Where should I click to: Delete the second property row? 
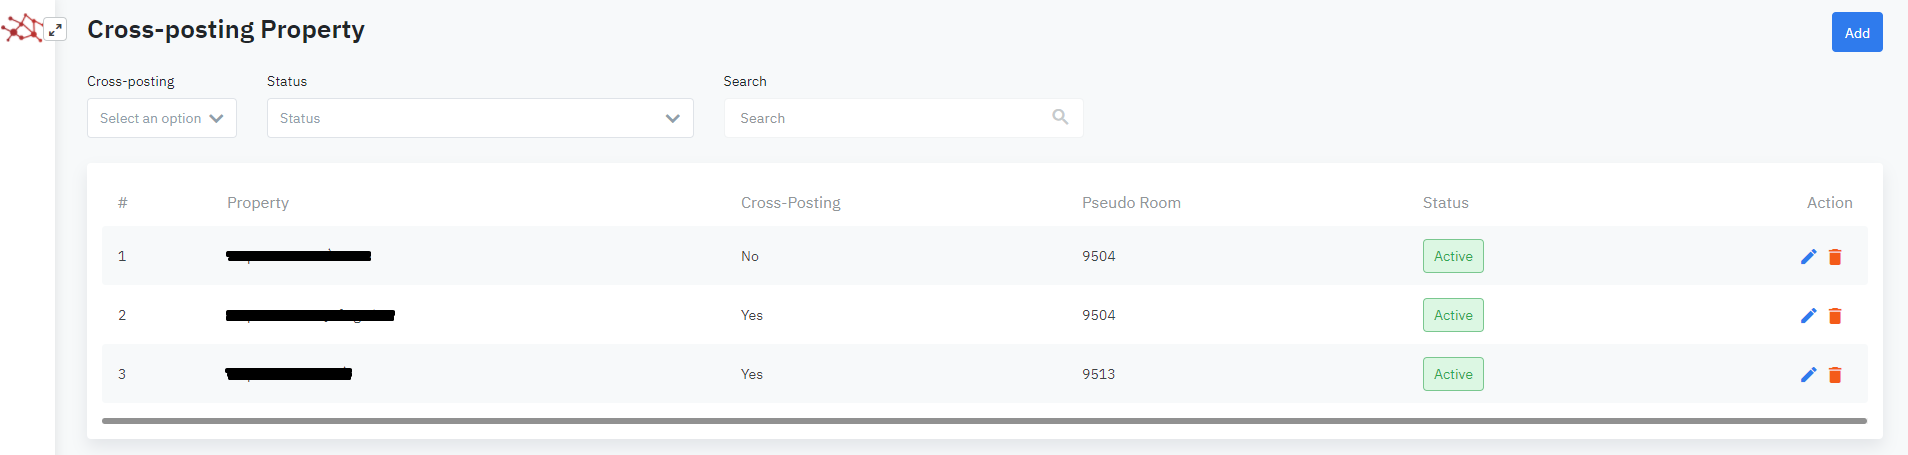(x=1835, y=316)
